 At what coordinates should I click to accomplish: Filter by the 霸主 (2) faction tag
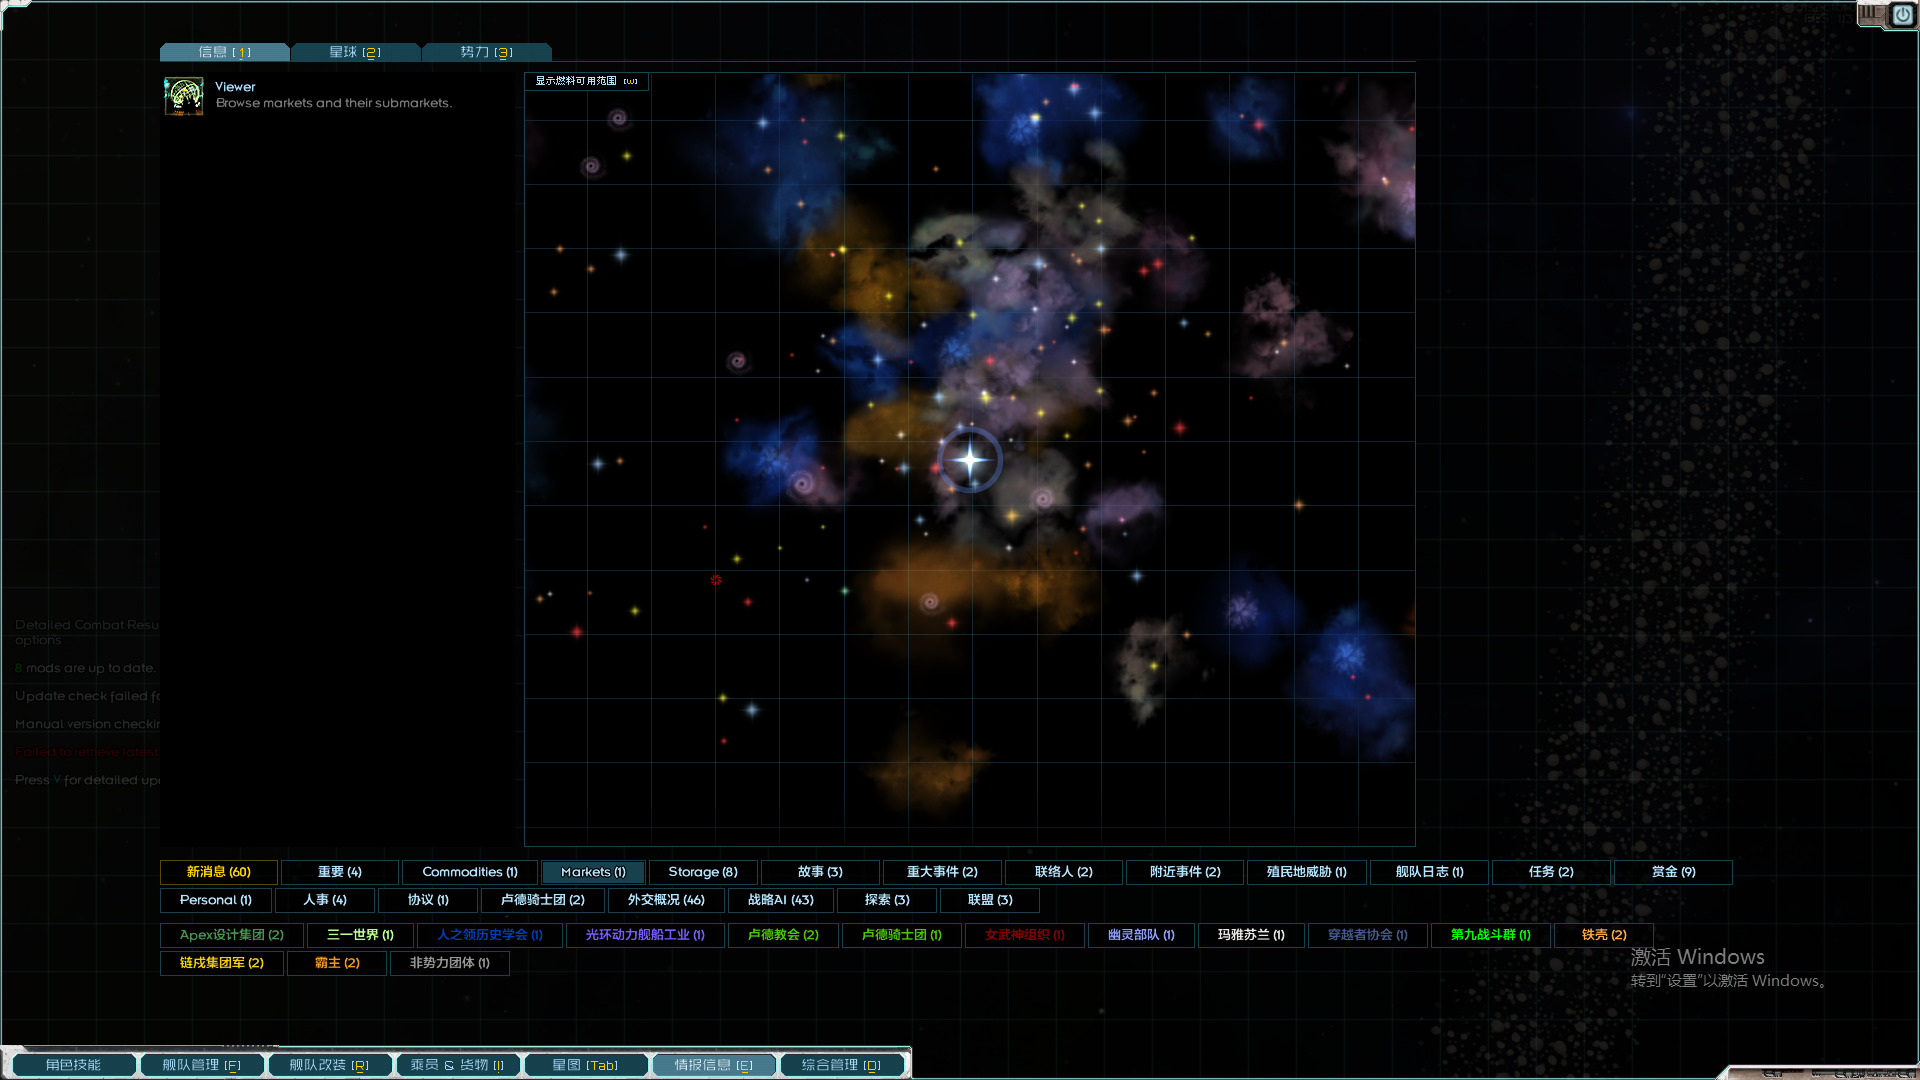[337, 963]
